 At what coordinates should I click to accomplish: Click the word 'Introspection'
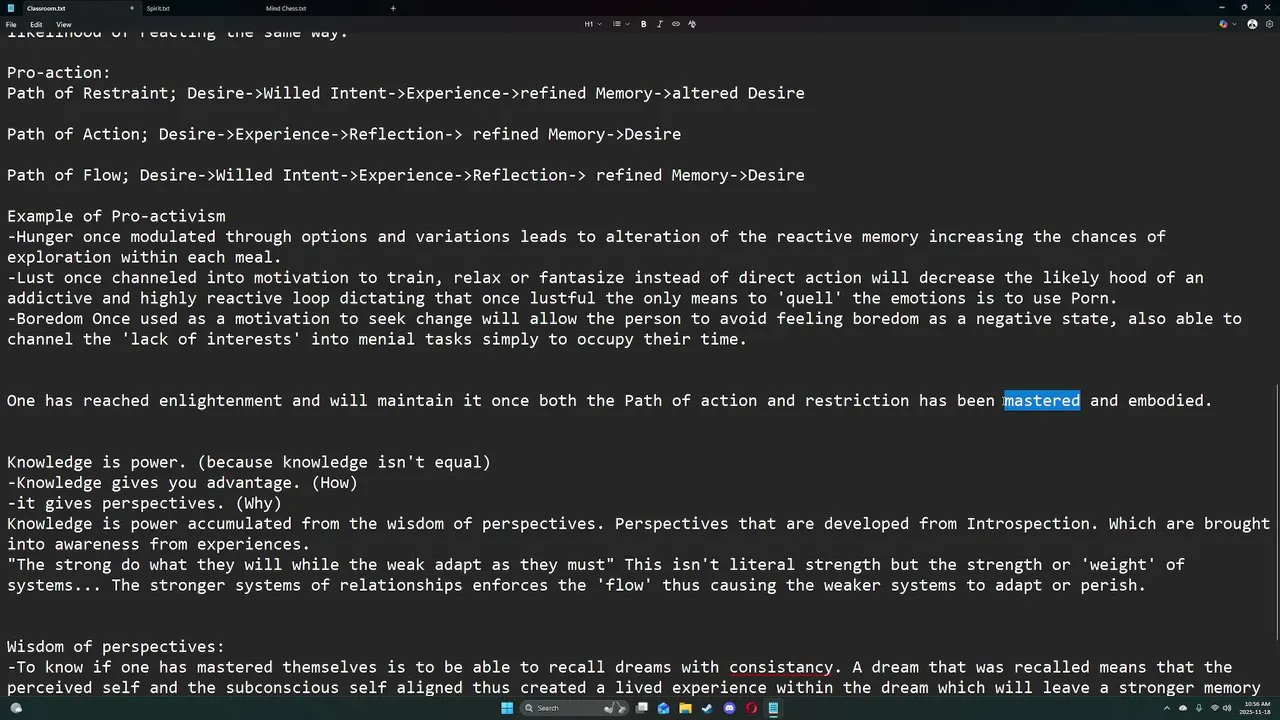point(1029,524)
